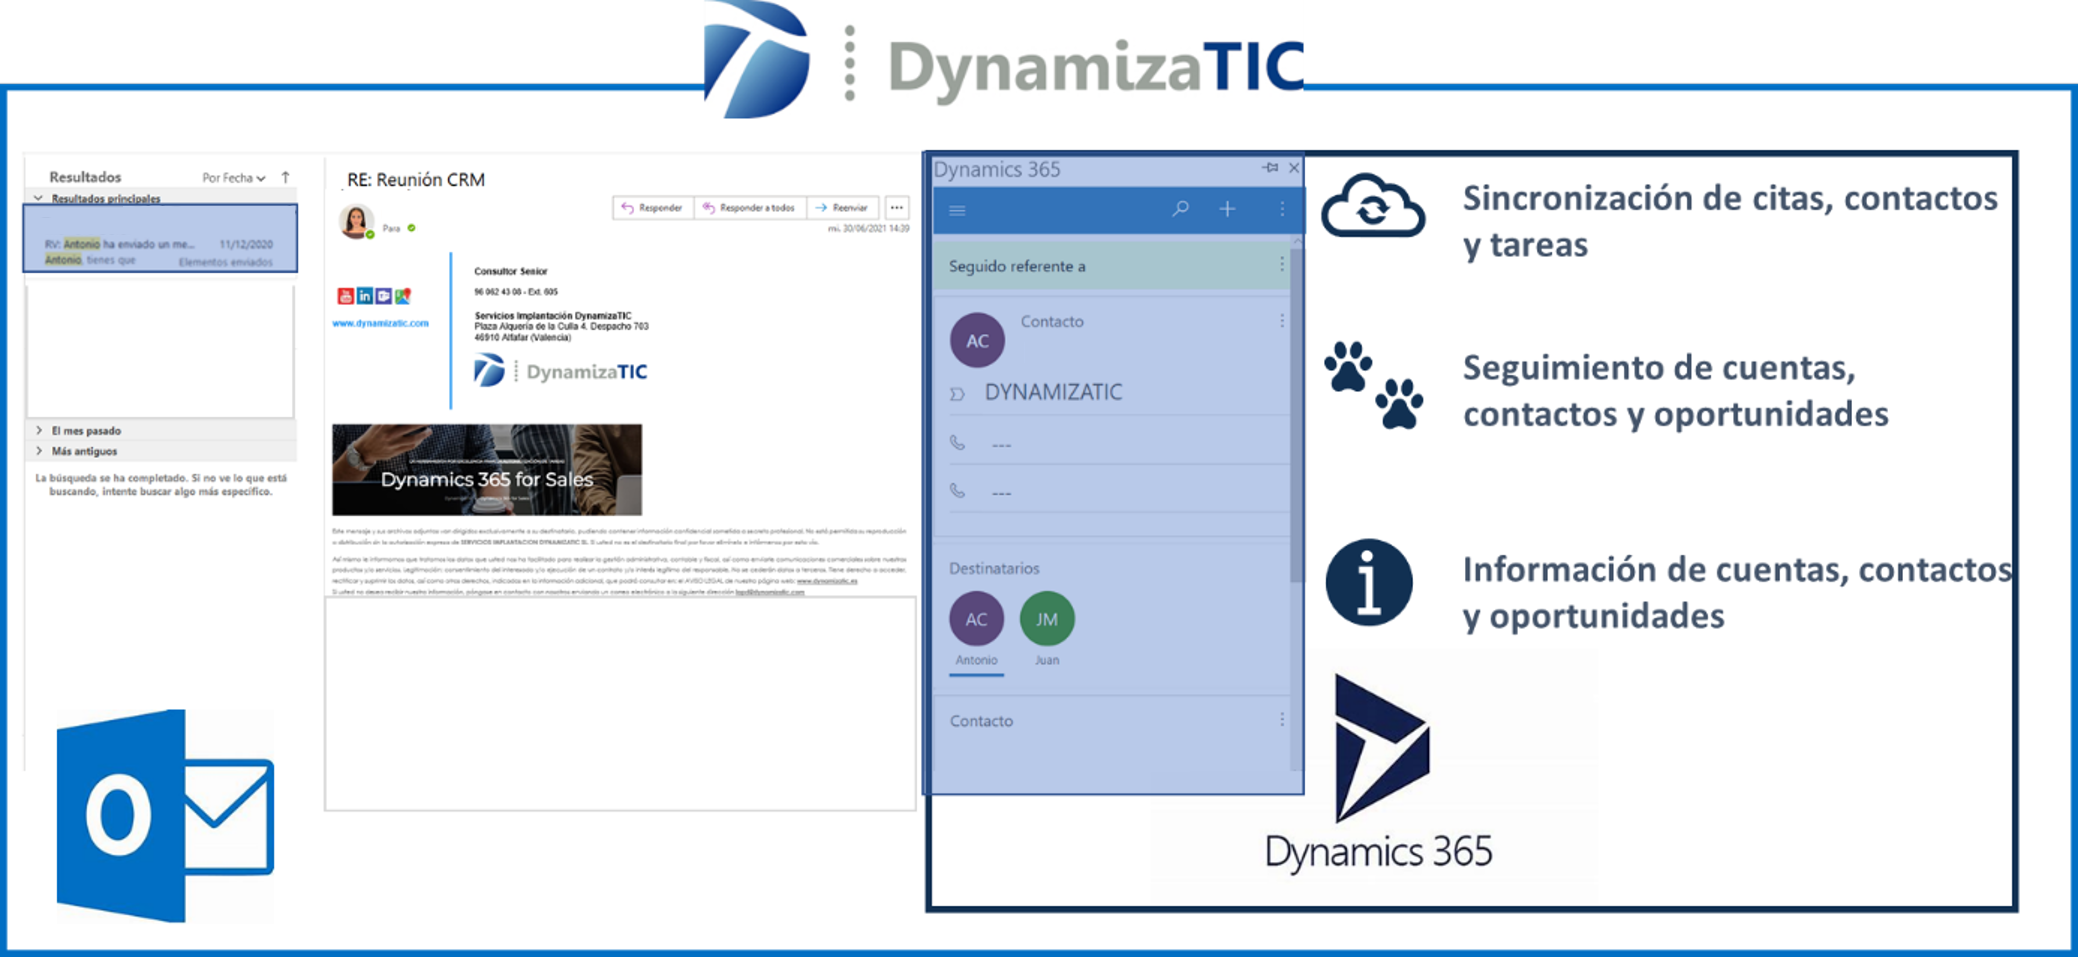Screen dimensions: 2078x957
Task: Click the 'Consultor Senior' signature text
Action: click(511, 271)
